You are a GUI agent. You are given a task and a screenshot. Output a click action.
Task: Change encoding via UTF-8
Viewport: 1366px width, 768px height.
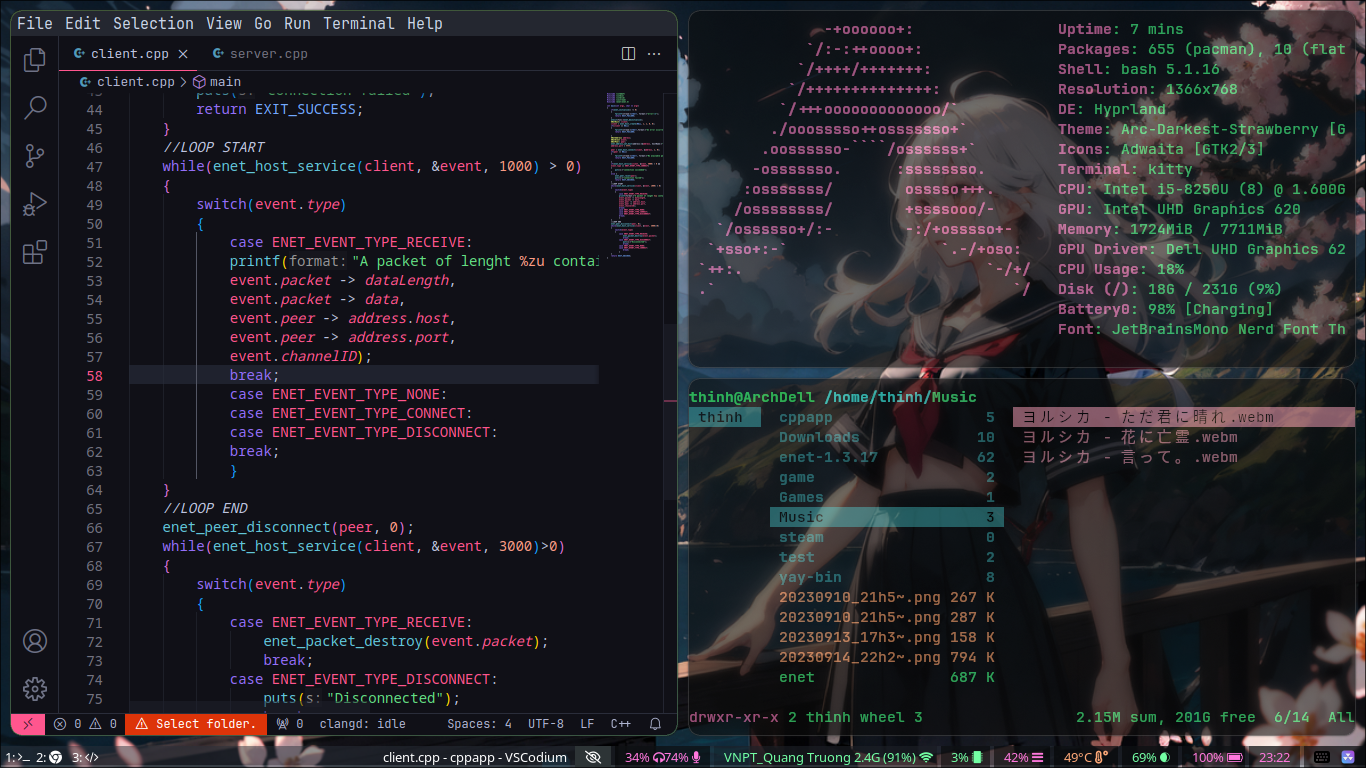click(x=546, y=724)
